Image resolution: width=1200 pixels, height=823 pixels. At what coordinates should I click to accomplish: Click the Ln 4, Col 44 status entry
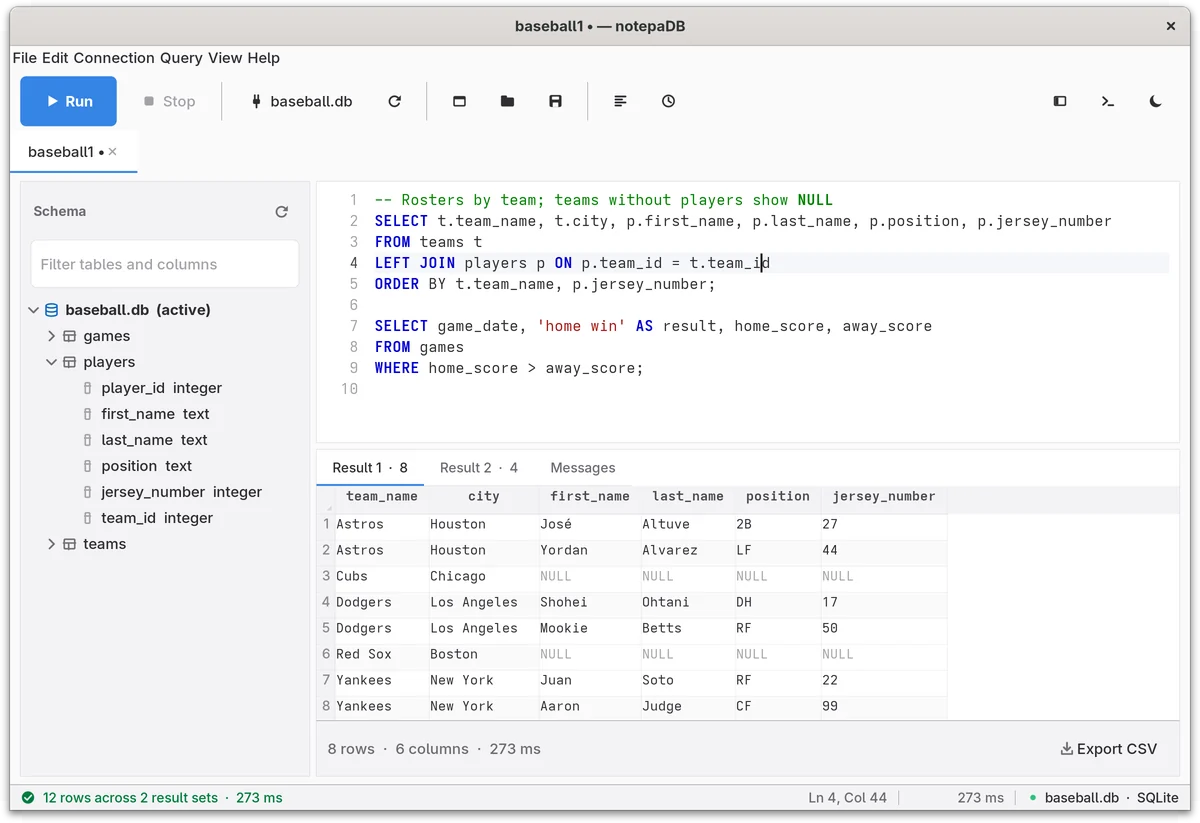[848, 798]
